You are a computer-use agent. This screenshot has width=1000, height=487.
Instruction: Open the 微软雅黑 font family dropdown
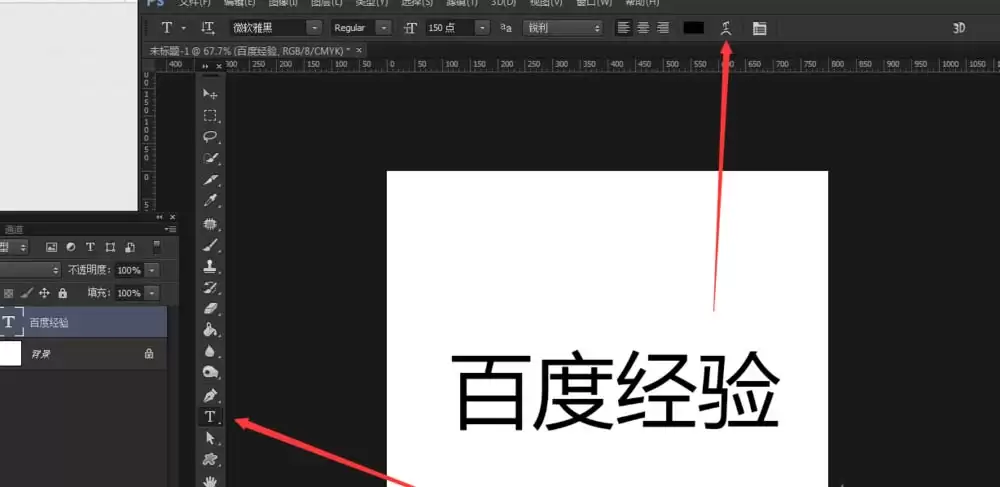tap(314, 28)
